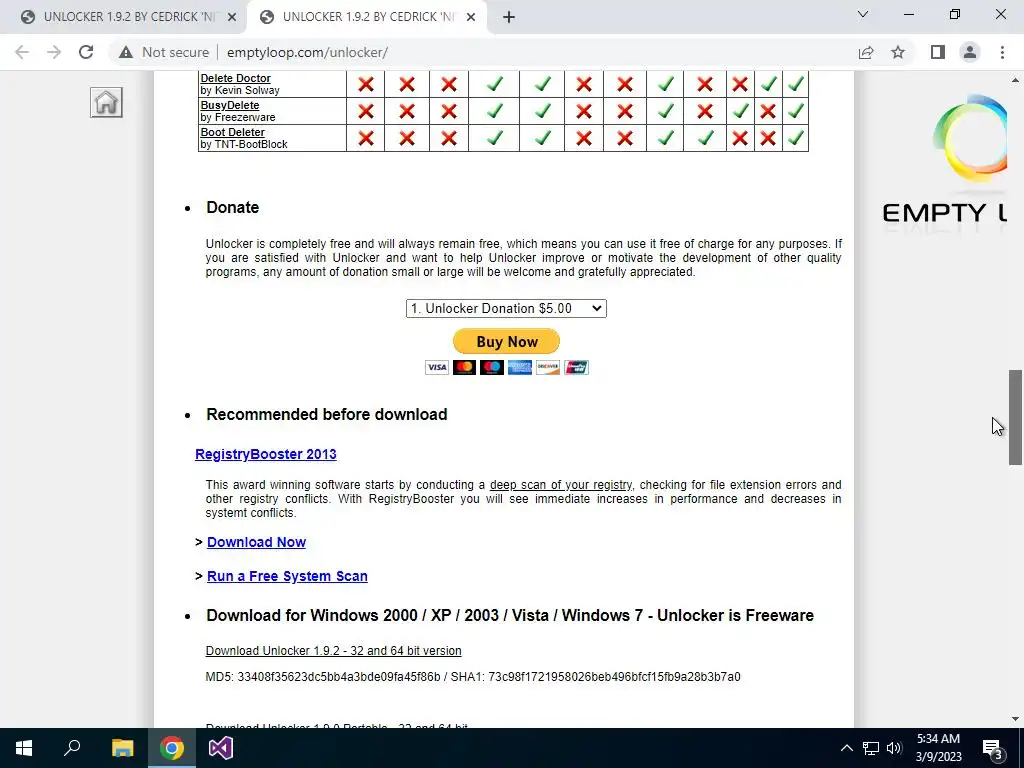Close the second Unlocker tab
Image resolution: width=1024 pixels, height=768 pixels.
pos(471,17)
